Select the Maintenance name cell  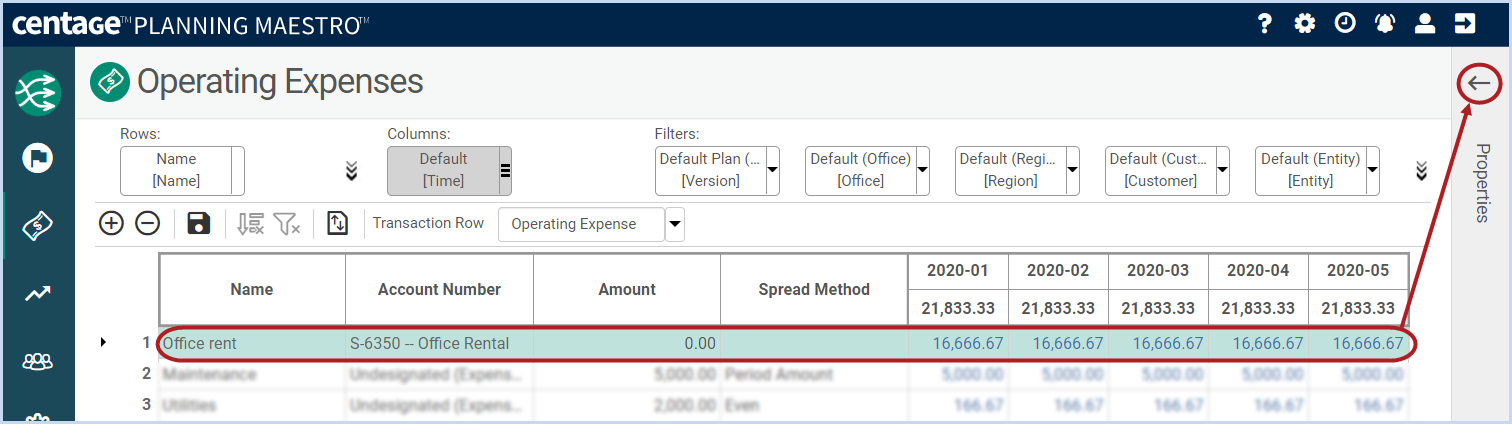252,374
